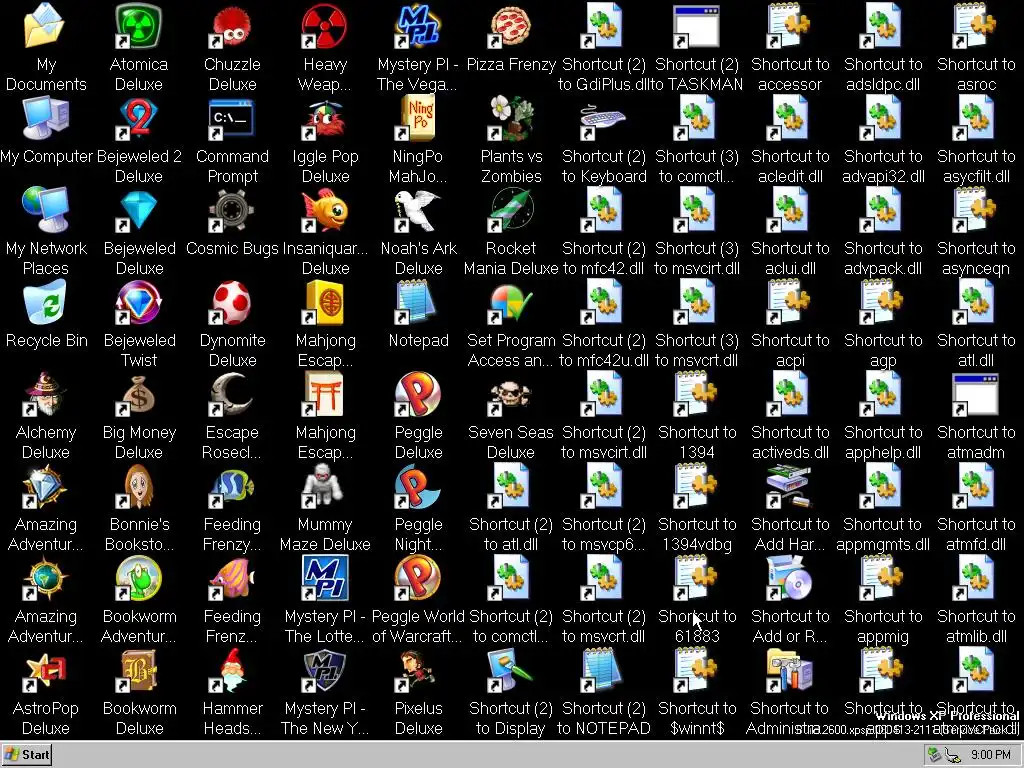
Task: Click the 9:00 PM taskbar clock
Action: click(991, 755)
